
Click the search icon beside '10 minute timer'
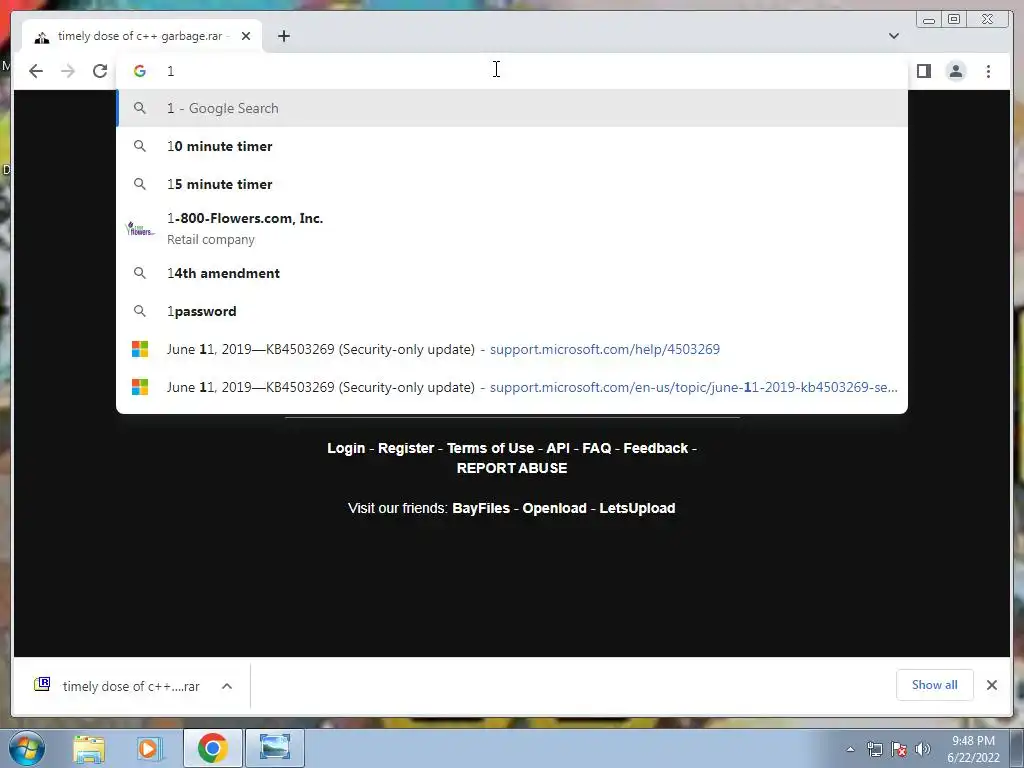[140, 146]
